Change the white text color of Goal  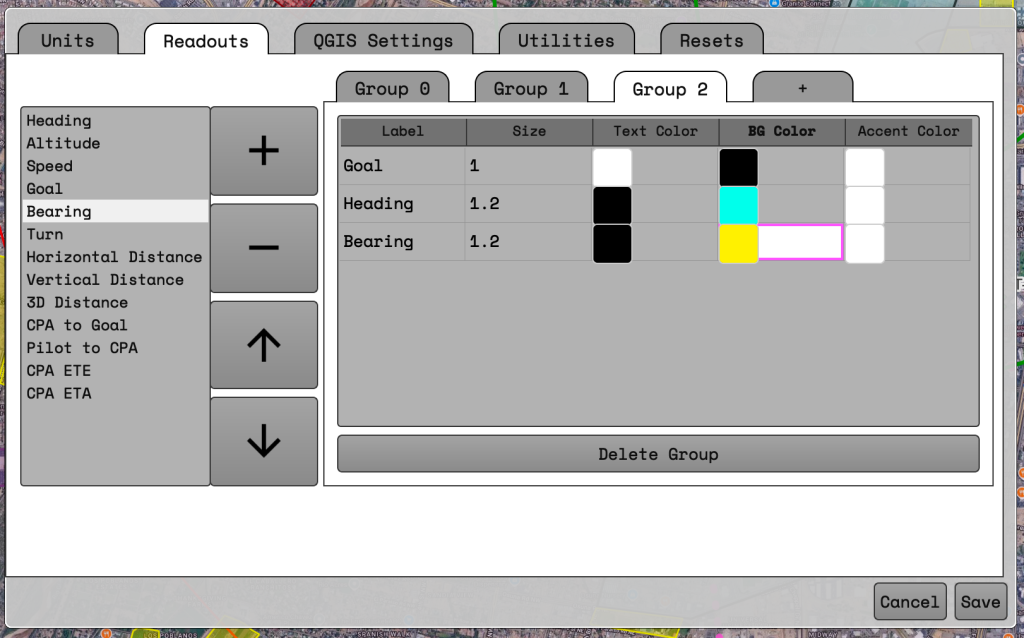point(612,167)
